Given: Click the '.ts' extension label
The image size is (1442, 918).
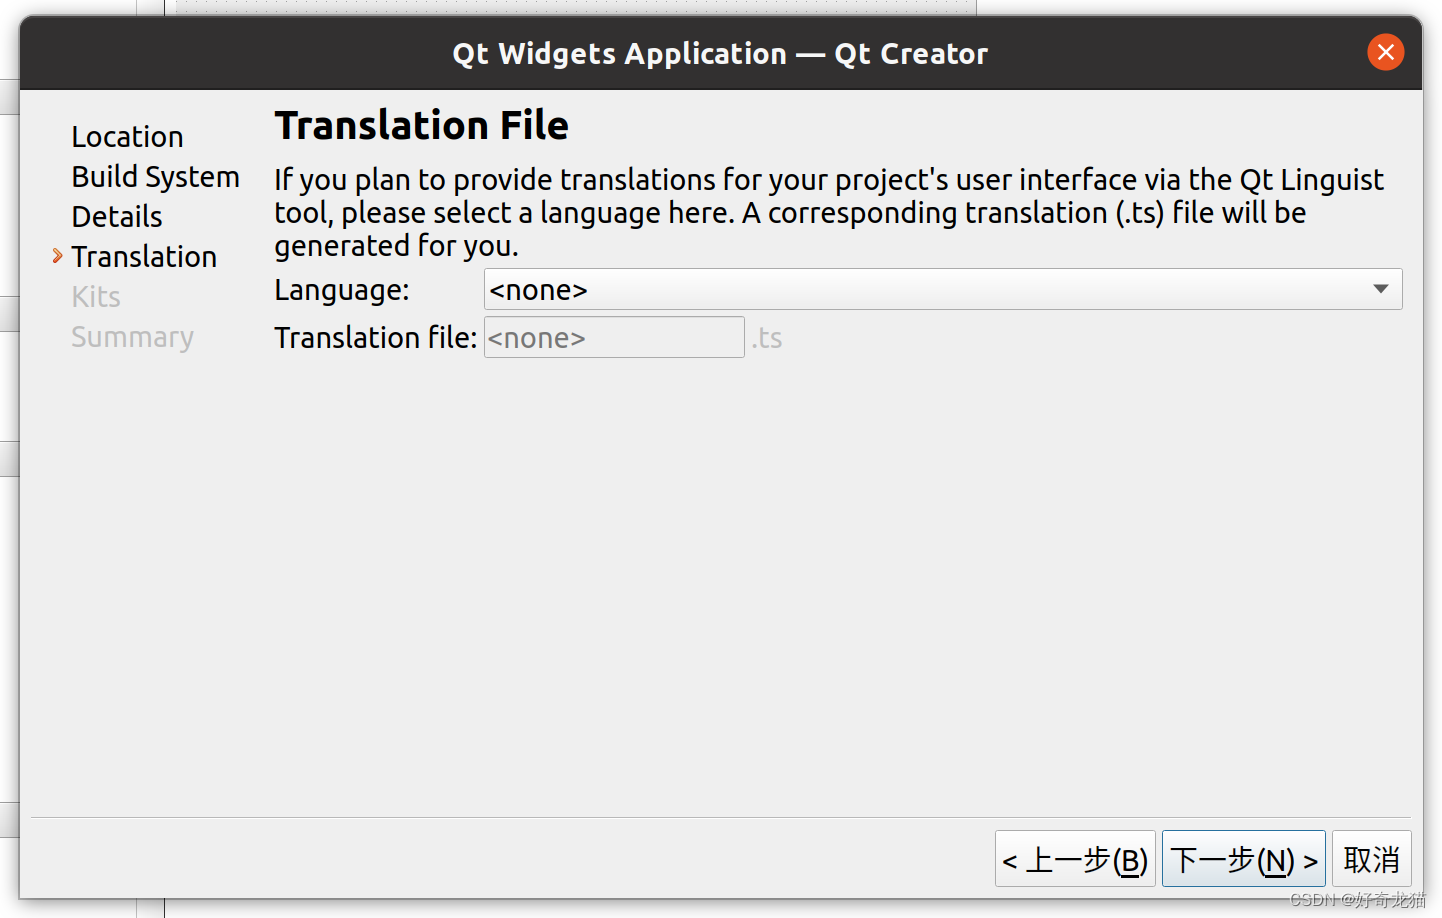Looking at the screenshot, I should point(766,338).
